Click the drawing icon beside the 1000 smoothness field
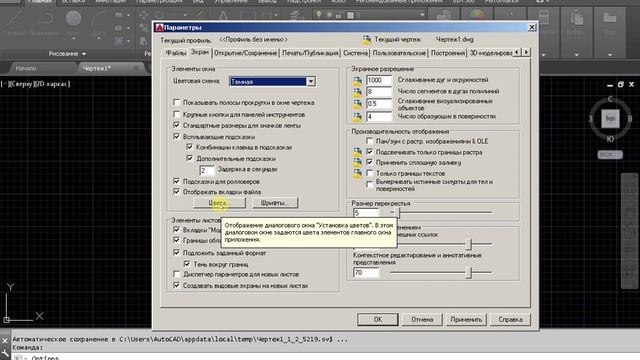 tap(357, 81)
